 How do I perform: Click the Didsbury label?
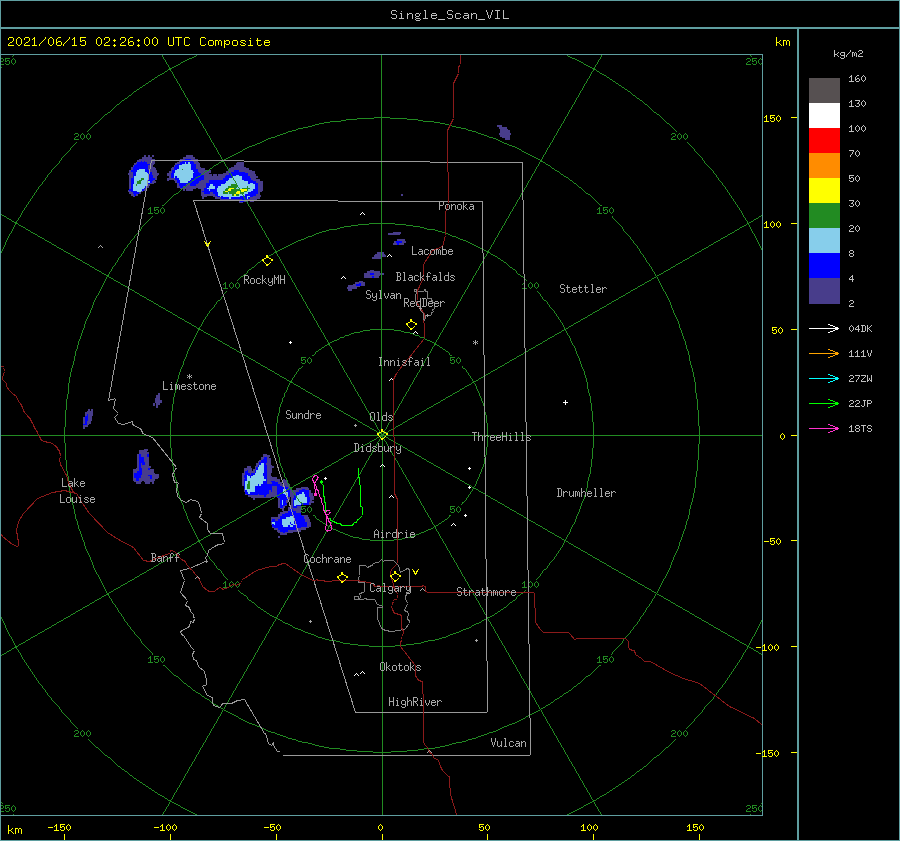pyautogui.click(x=377, y=448)
